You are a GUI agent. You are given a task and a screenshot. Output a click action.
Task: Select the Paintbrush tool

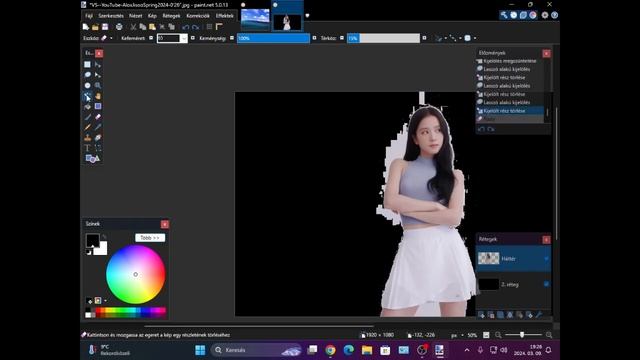(87, 117)
